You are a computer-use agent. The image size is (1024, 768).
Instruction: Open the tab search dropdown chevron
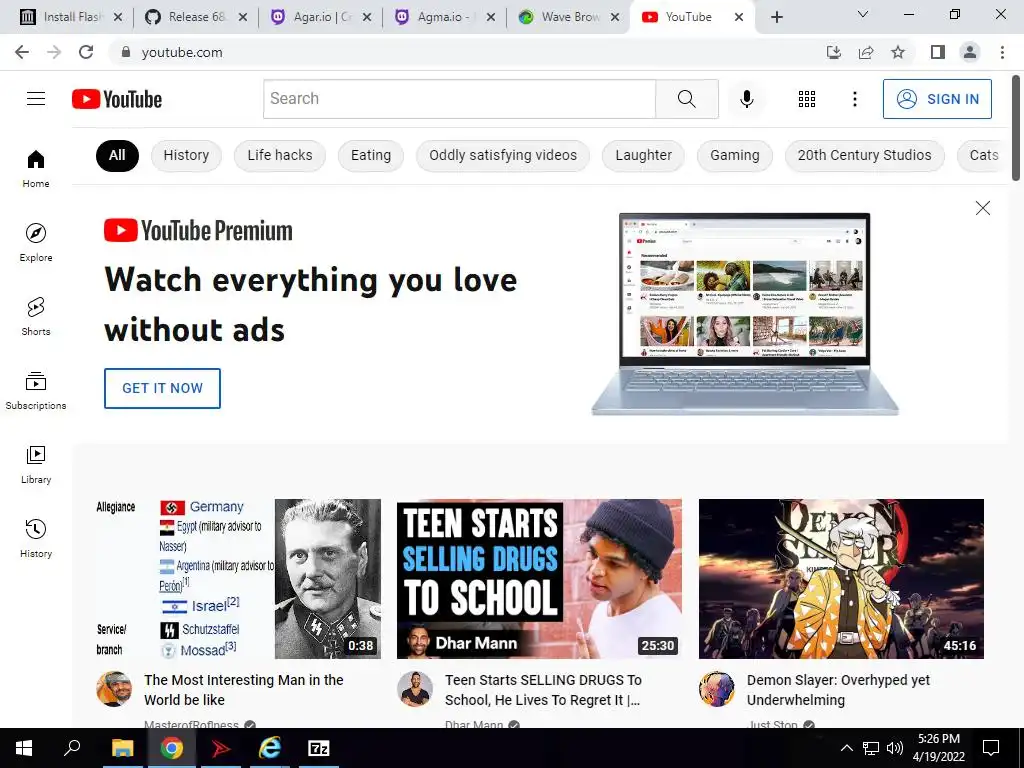click(x=863, y=14)
